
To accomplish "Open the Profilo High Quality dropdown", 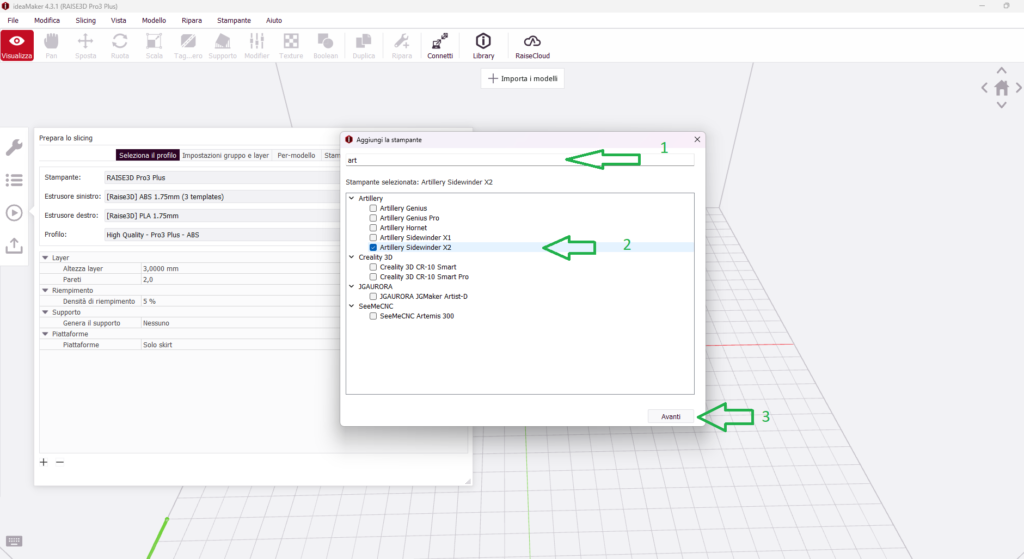I will tap(222, 234).
